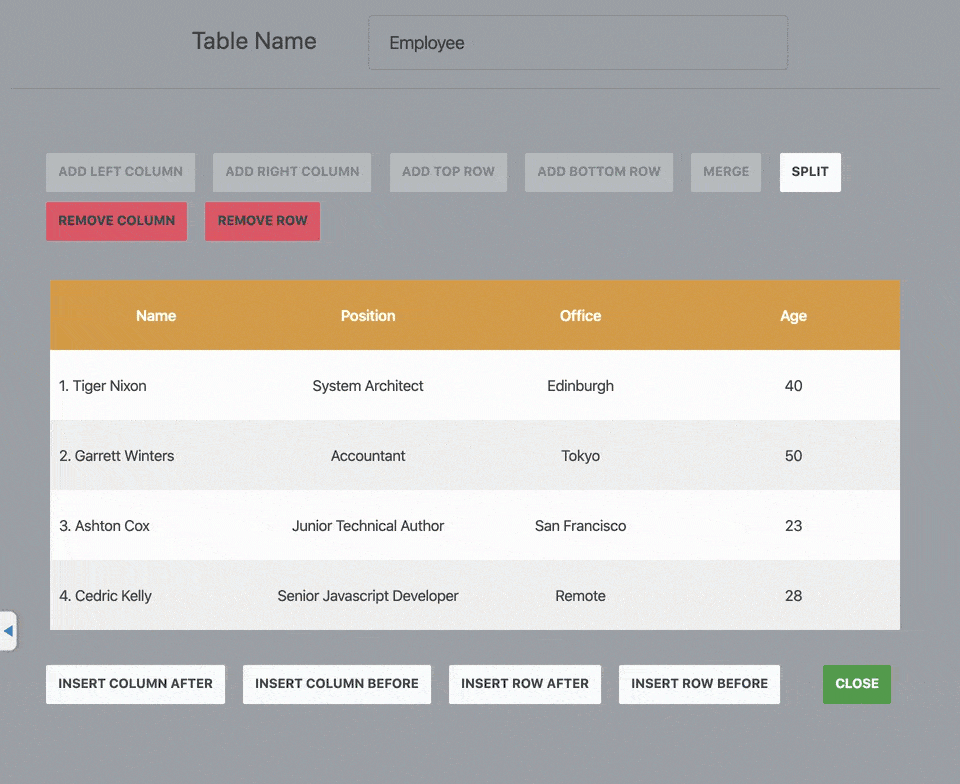960x784 pixels.
Task: Click ADD RIGHT COLUMN
Action: [291, 172]
